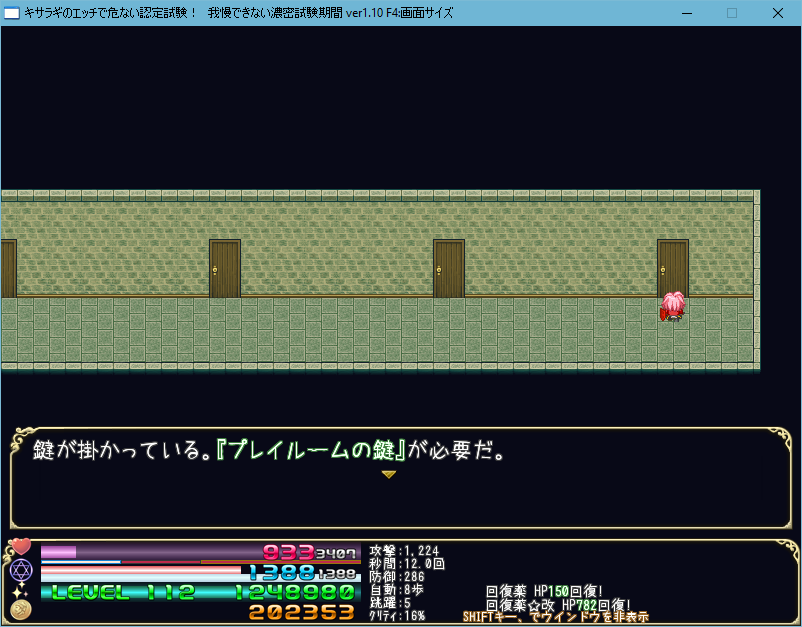Advance dialogue via the gold down arrow
This screenshot has width=802, height=627.
[x=389, y=475]
